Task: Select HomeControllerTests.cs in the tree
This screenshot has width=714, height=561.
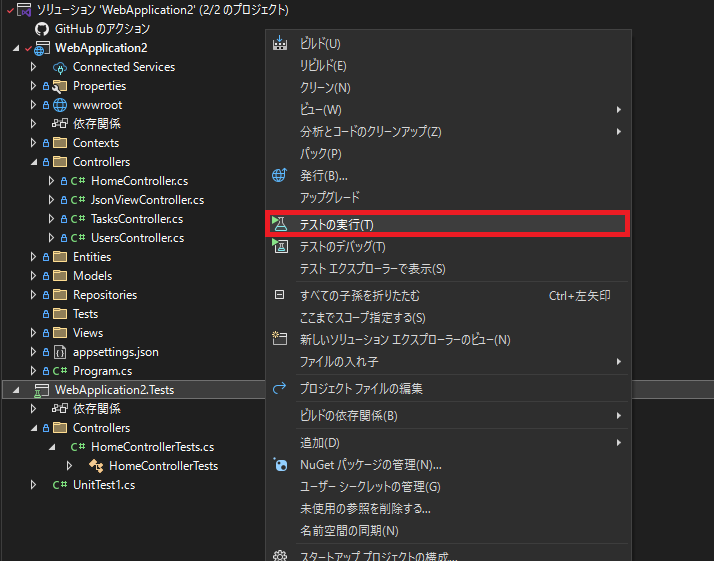Action: [153, 447]
